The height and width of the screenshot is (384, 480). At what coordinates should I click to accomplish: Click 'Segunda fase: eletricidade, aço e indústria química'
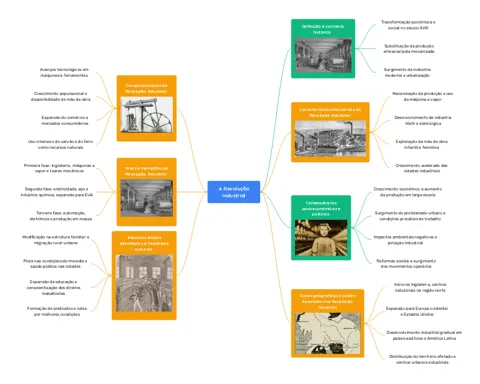[x=57, y=192]
